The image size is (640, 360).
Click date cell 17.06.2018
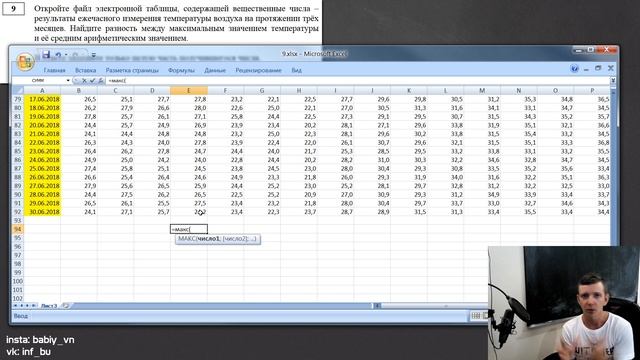[x=42, y=99]
